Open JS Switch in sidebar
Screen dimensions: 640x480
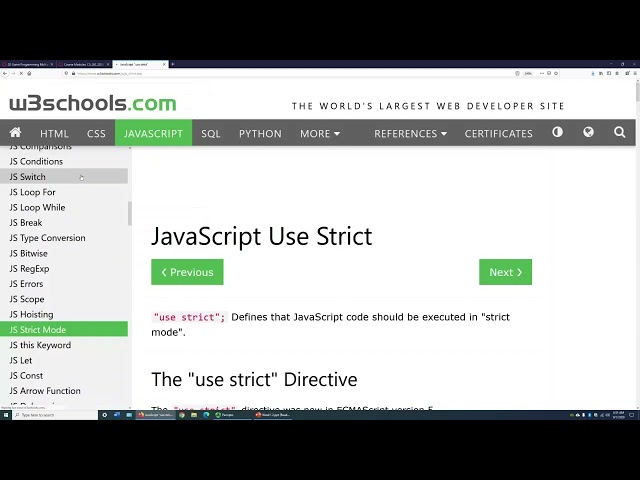(64, 177)
